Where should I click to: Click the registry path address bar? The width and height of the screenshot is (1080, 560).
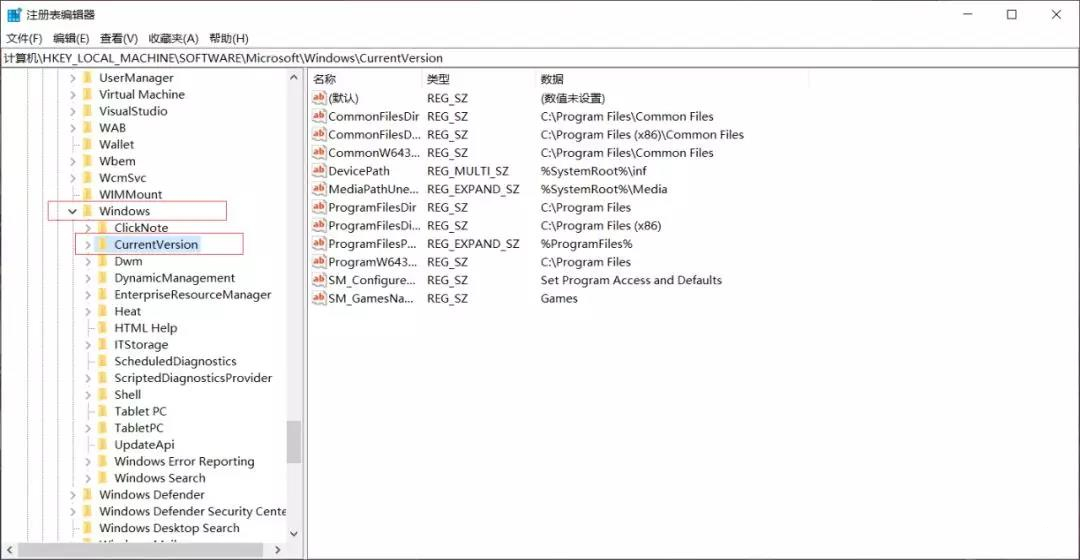(539, 58)
